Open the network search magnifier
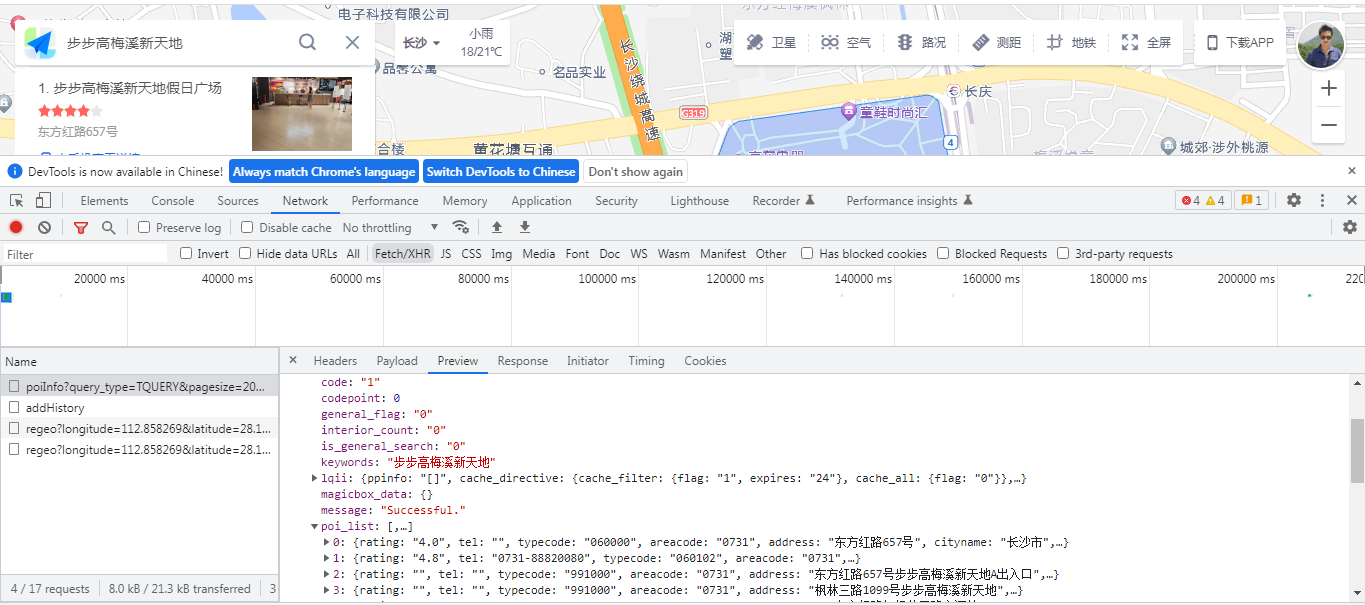Image resolution: width=1365 pixels, height=605 pixels. (x=109, y=227)
